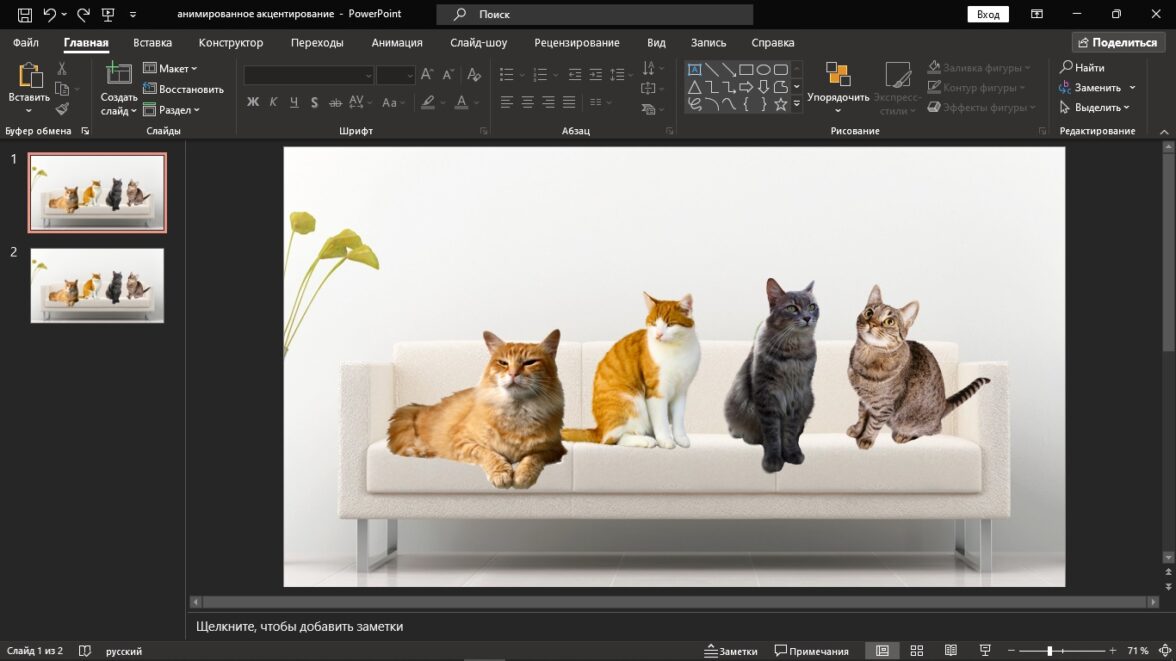Switch to Reading view icon
This screenshot has width=1176, height=661.
click(951, 651)
